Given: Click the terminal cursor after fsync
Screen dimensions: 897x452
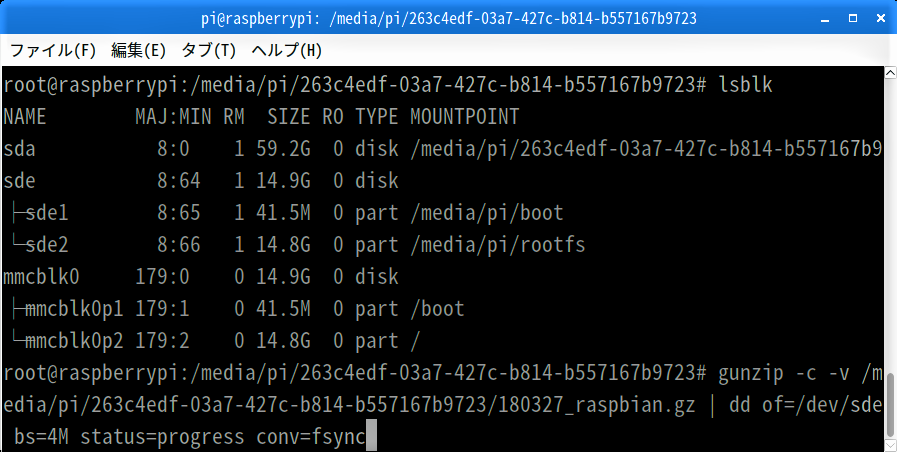Looking at the screenshot, I should tap(371, 437).
